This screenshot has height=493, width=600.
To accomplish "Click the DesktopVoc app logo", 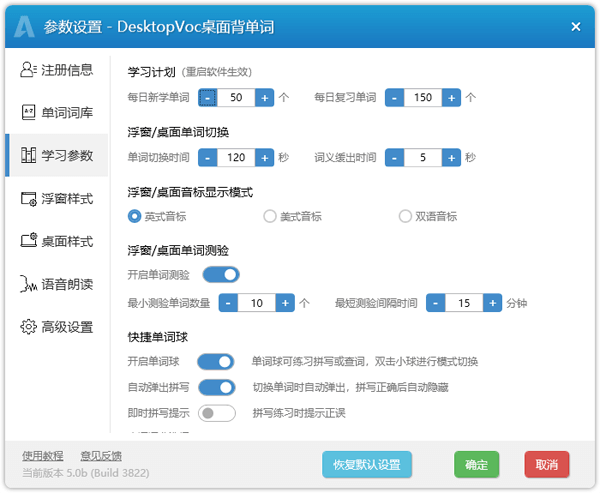I will (24, 27).
